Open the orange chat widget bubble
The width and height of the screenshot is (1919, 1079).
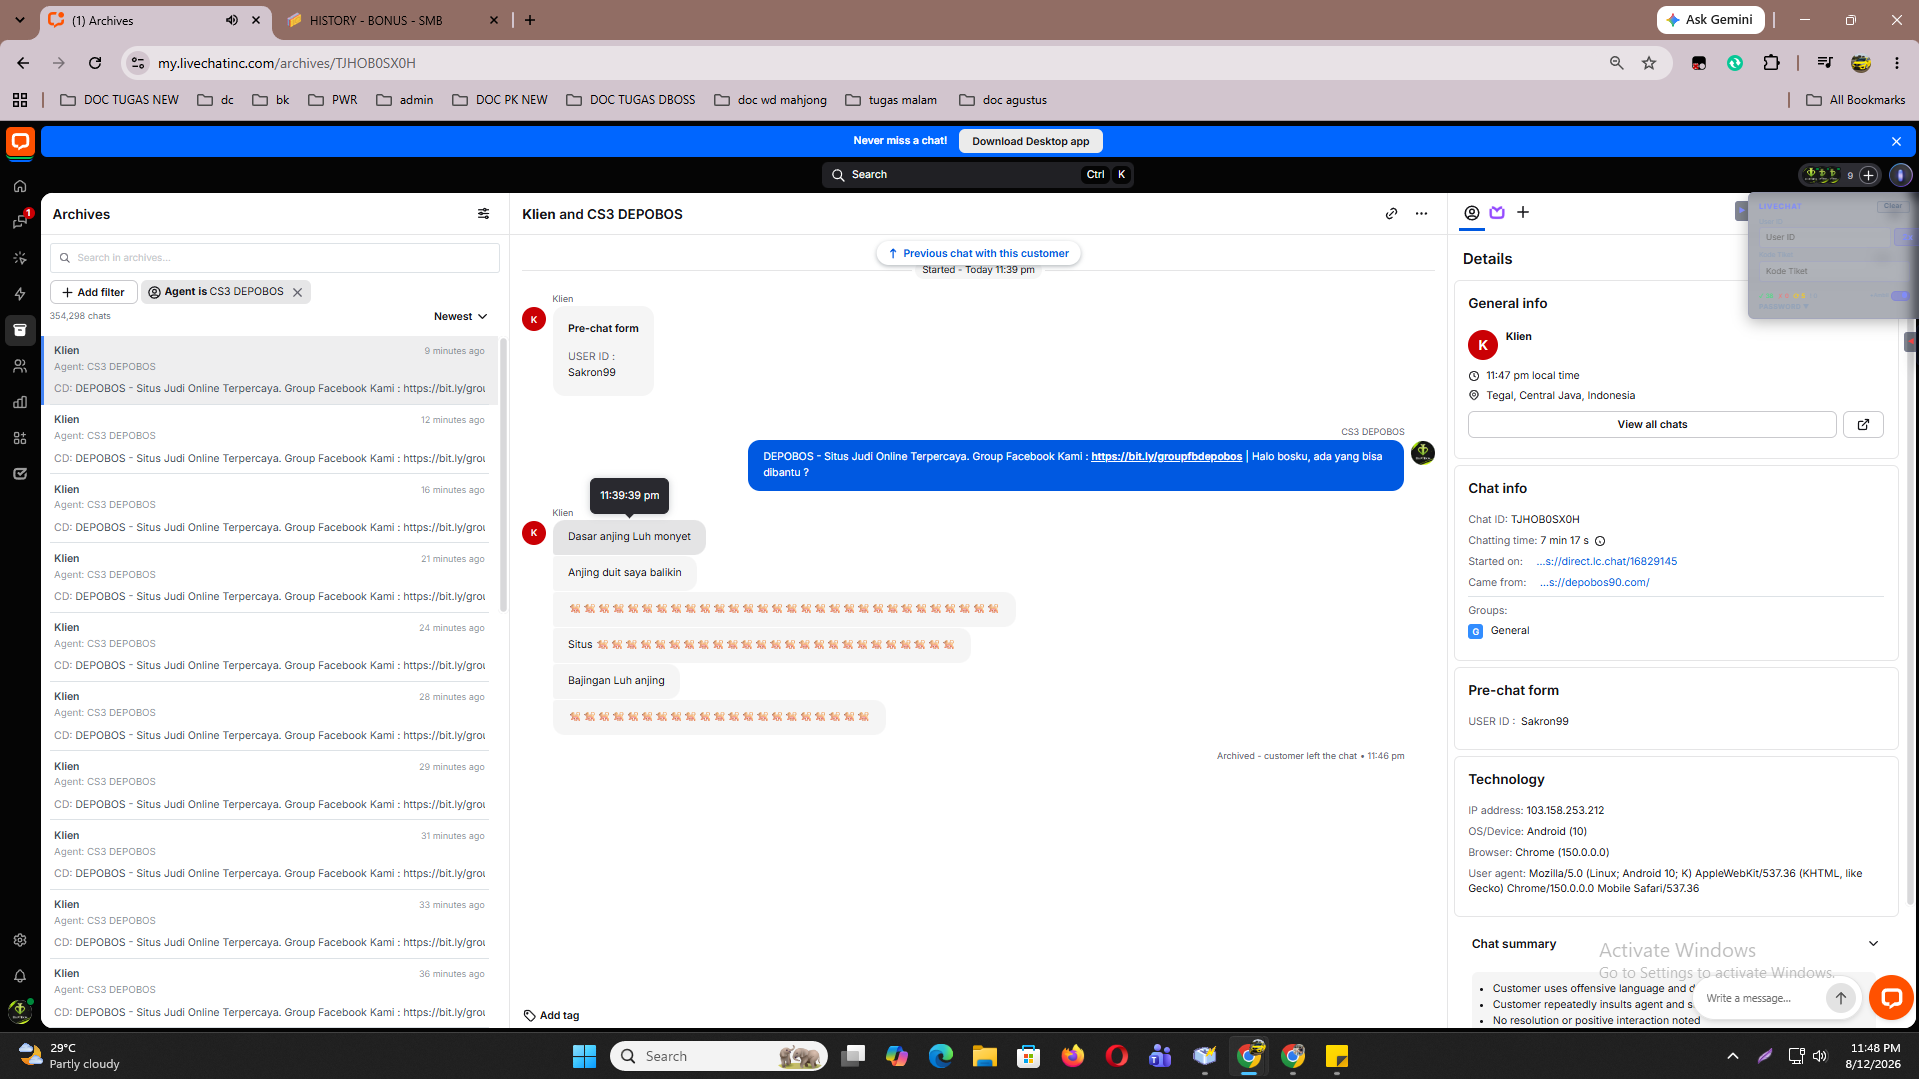point(1891,997)
